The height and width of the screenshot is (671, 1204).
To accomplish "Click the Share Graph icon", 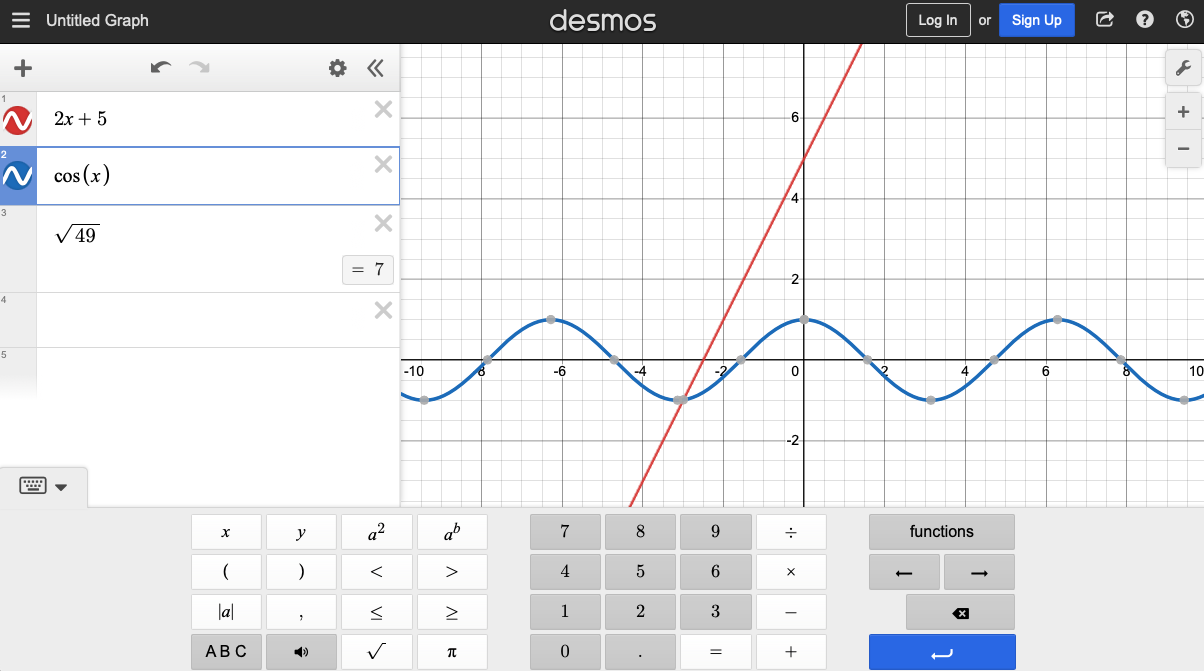I will (x=1105, y=20).
